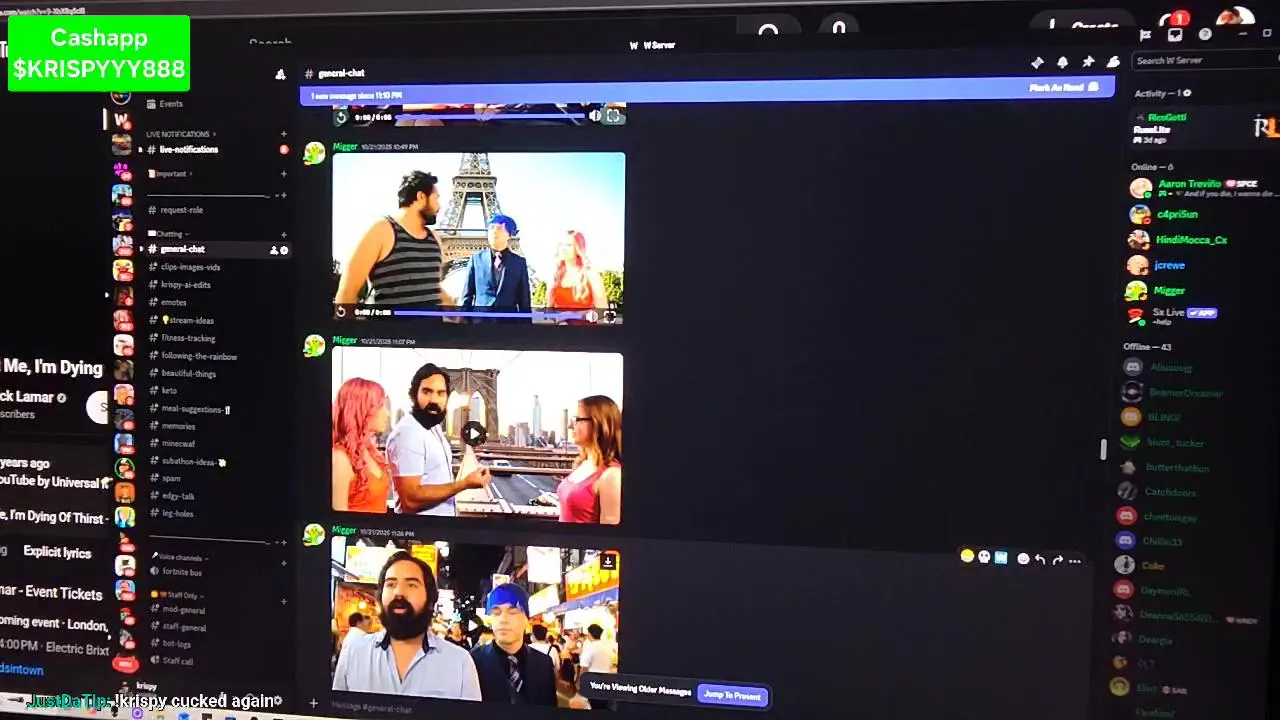Reply to message using arrow icon
1280x720 pixels.
pos(1040,559)
